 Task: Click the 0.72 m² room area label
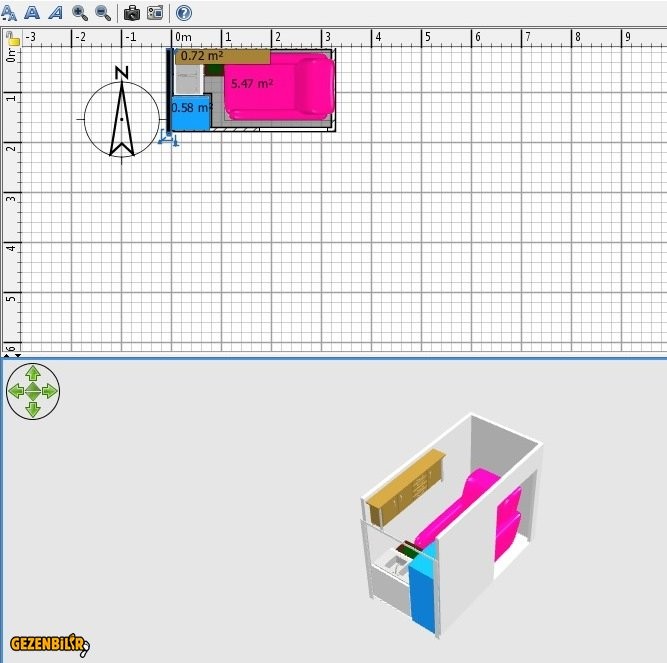point(201,56)
